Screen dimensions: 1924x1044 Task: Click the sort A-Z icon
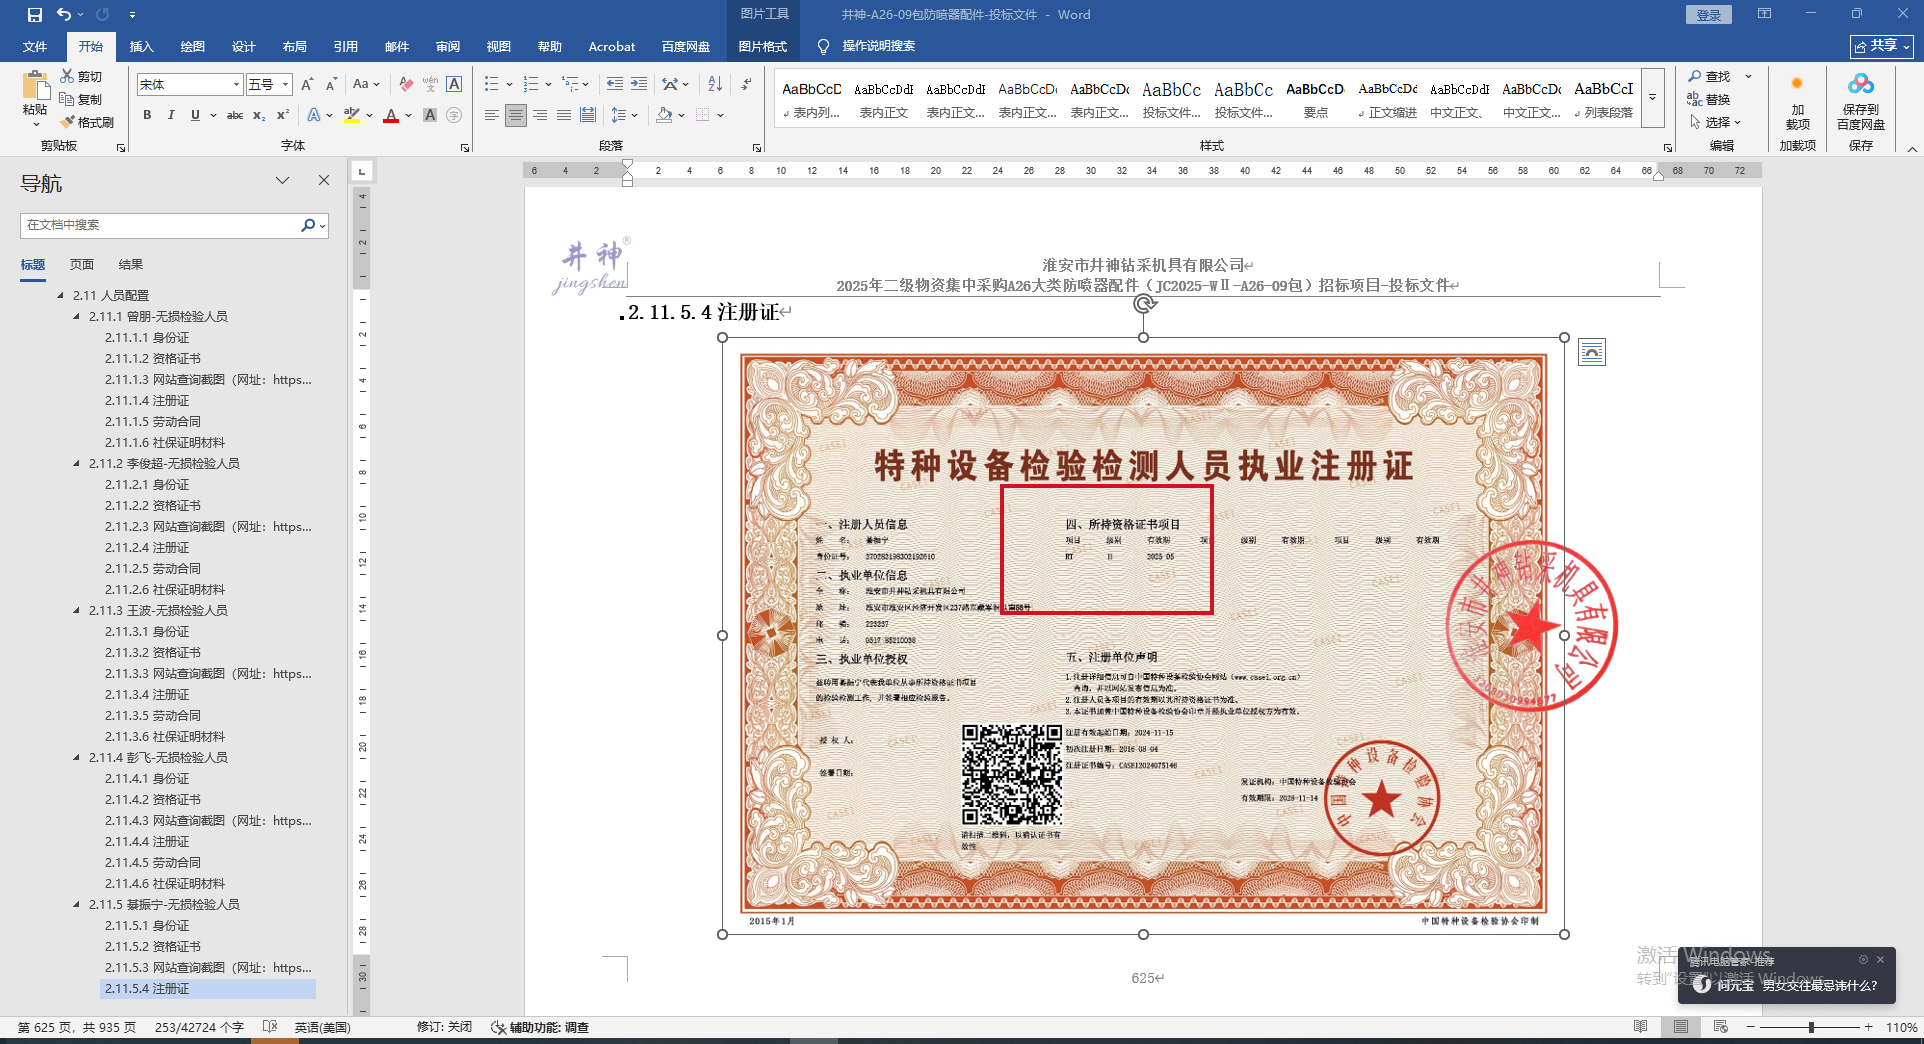click(715, 84)
